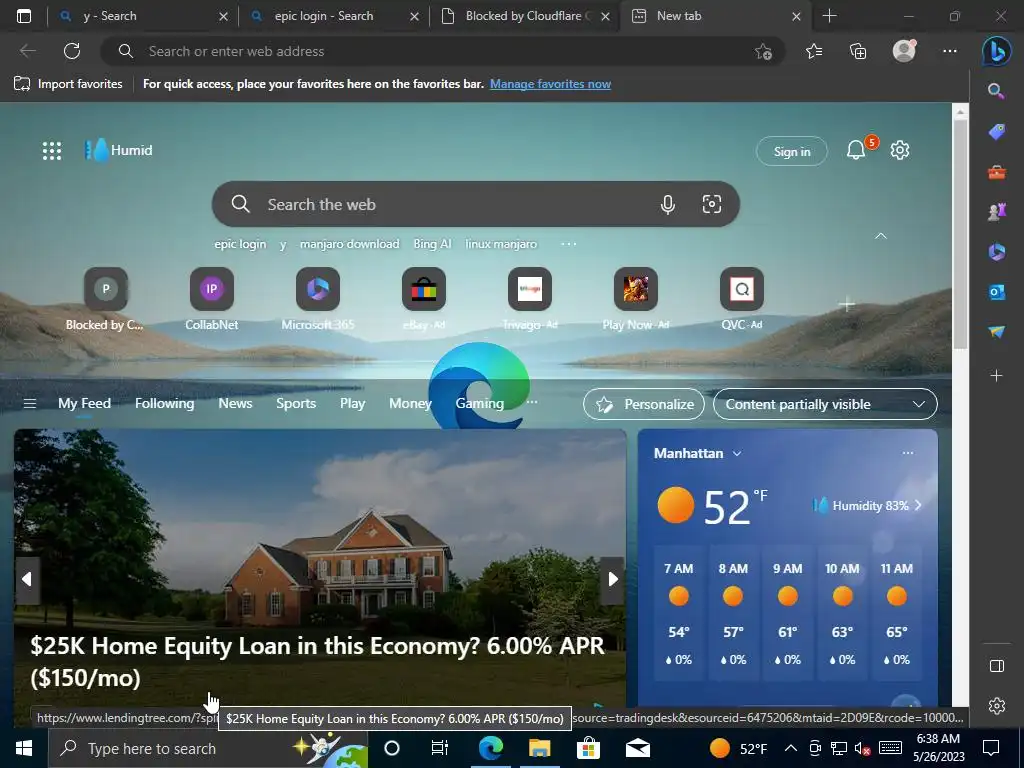Click the Personalize button
This screenshot has width=1024, height=768.
pyautogui.click(x=644, y=404)
